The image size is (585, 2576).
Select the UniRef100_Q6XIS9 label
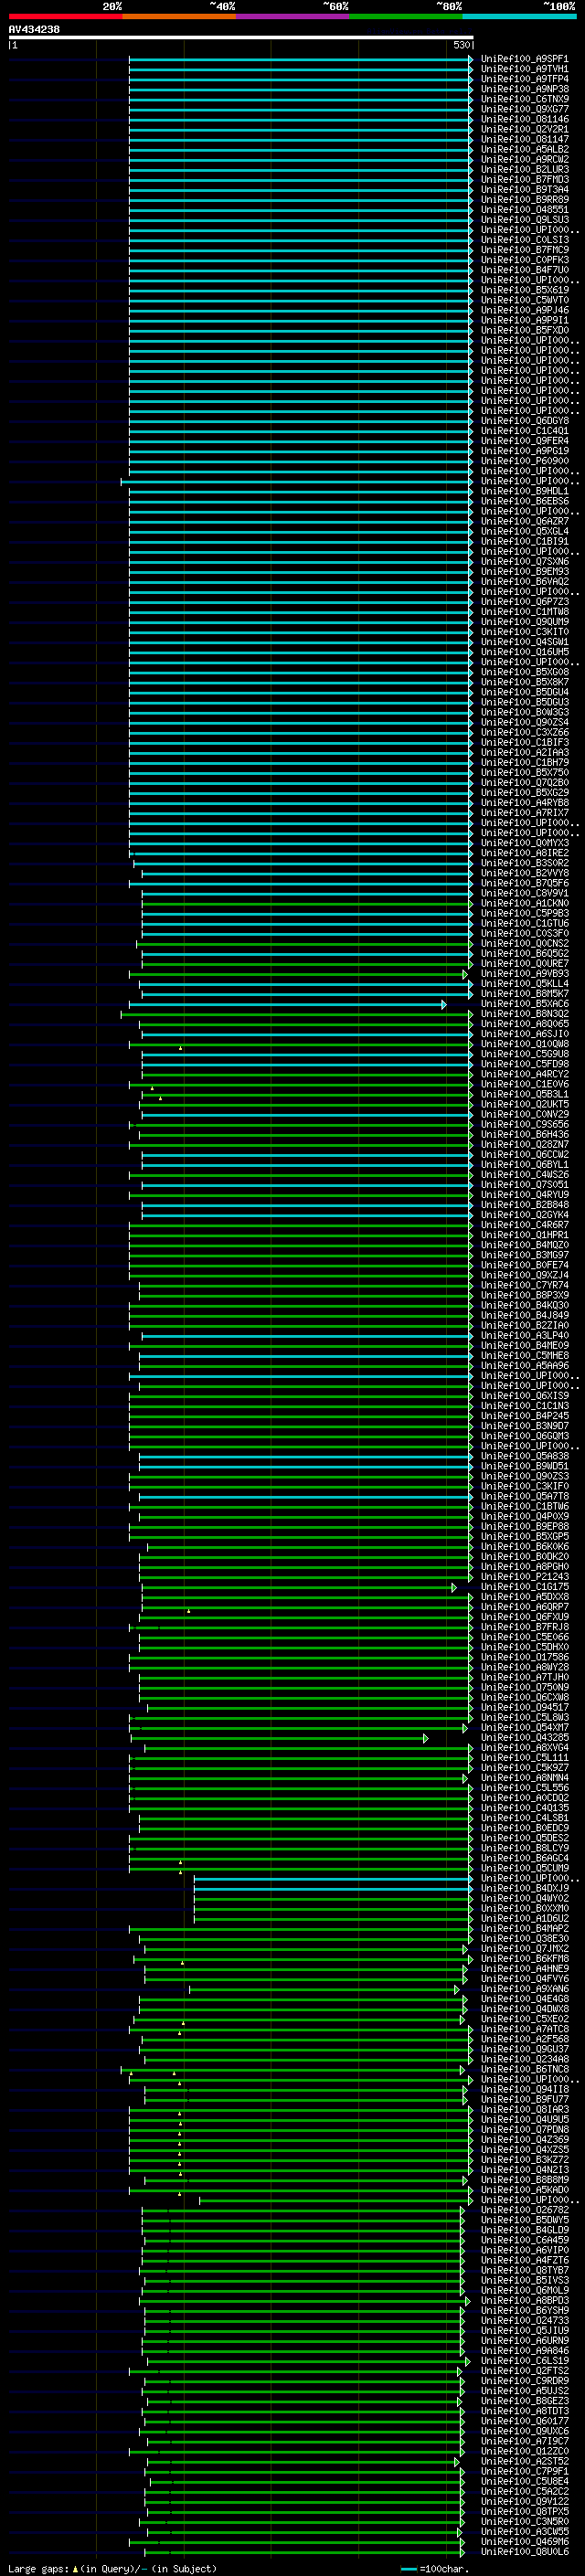point(524,1395)
